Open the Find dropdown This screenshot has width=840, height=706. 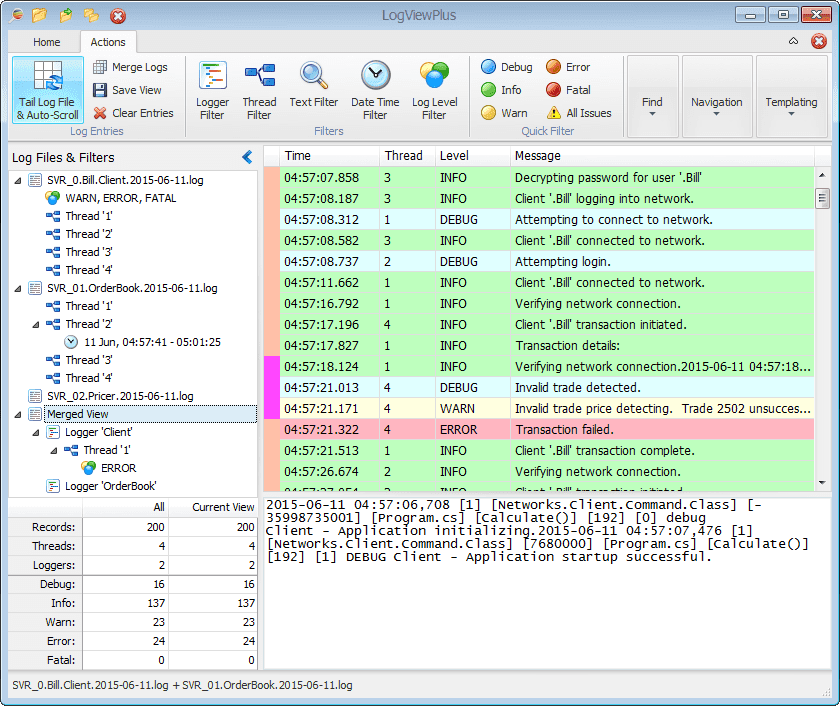tap(652, 96)
